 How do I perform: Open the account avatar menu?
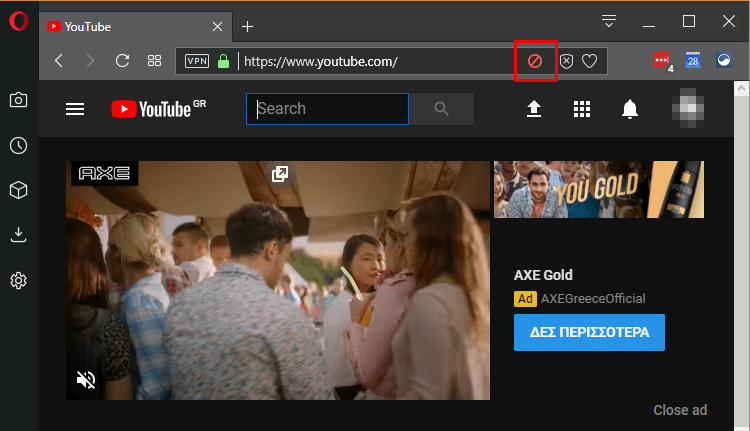click(x=688, y=108)
